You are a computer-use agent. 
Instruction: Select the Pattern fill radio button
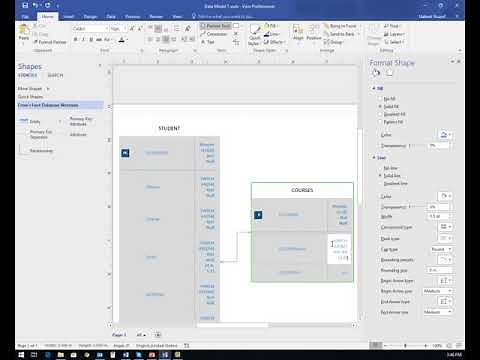pos(380,122)
